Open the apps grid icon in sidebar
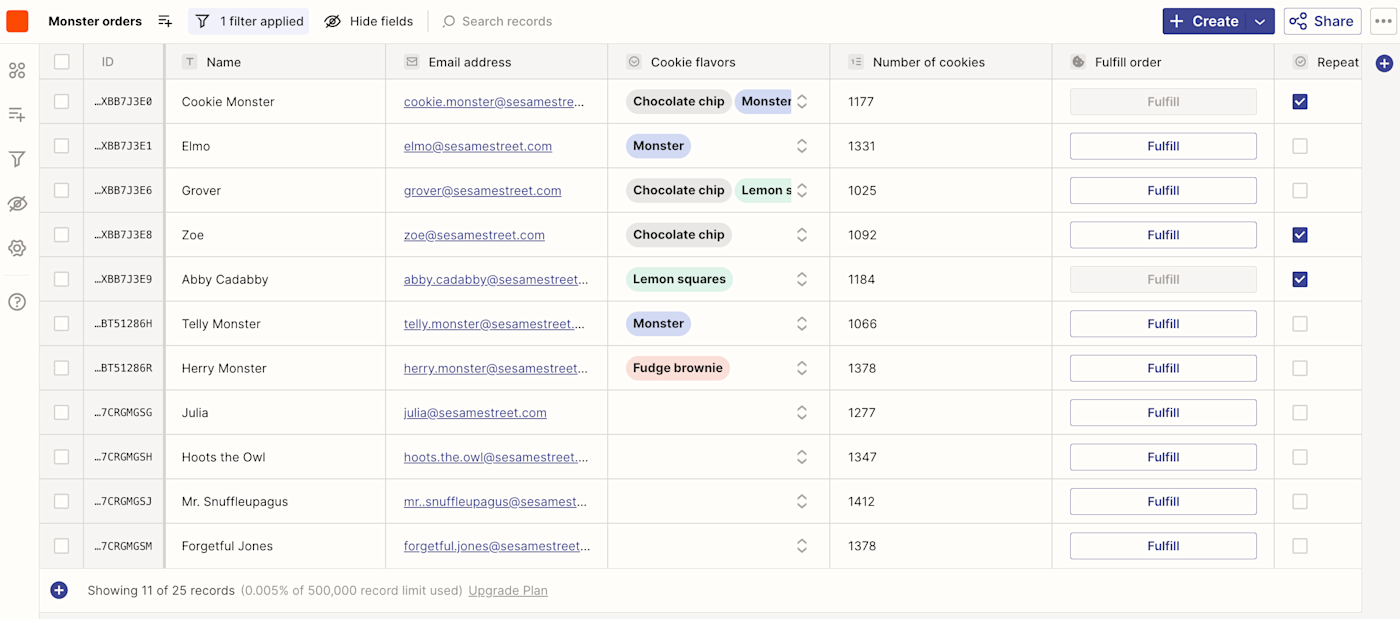Image resolution: width=1400 pixels, height=619 pixels. [x=17, y=71]
